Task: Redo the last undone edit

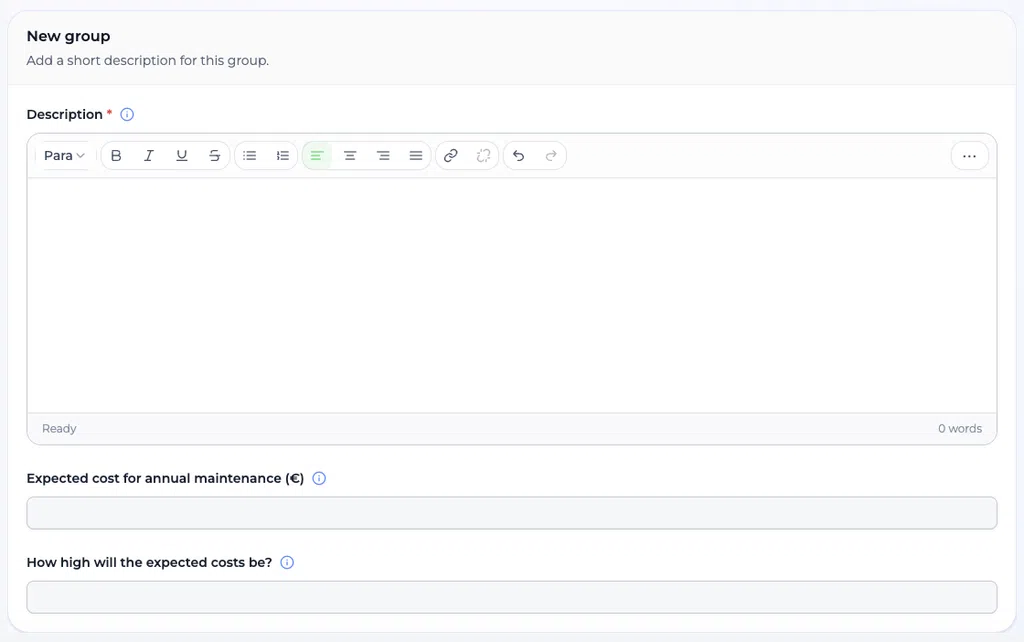Action: [551, 155]
